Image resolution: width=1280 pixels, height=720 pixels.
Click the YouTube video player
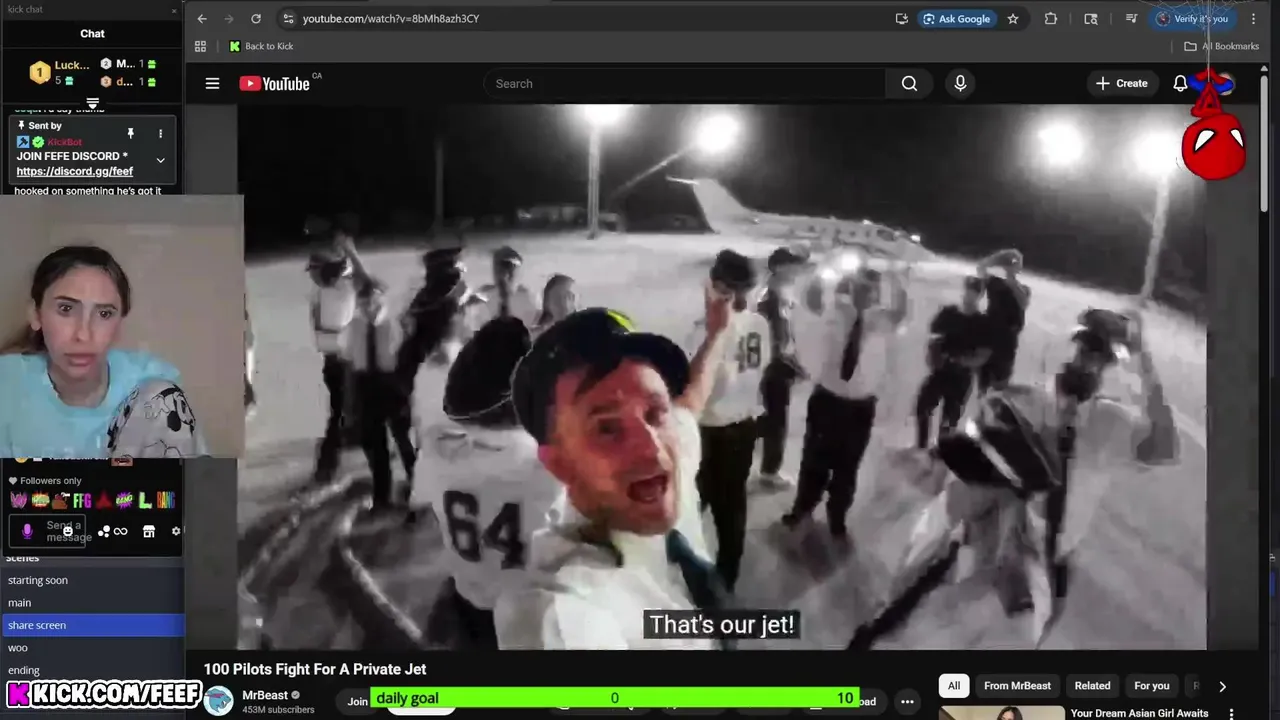tap(721, 376)
